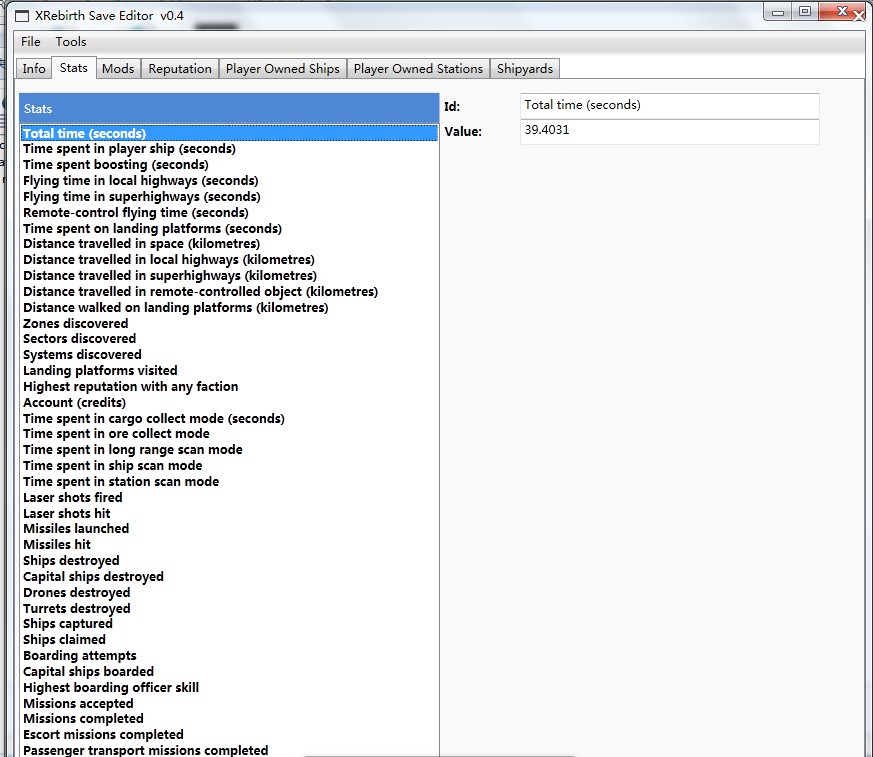Select 'Laser shots hit' stat
This screenshot has width=873, height=757.
click(x=229, y=513)
